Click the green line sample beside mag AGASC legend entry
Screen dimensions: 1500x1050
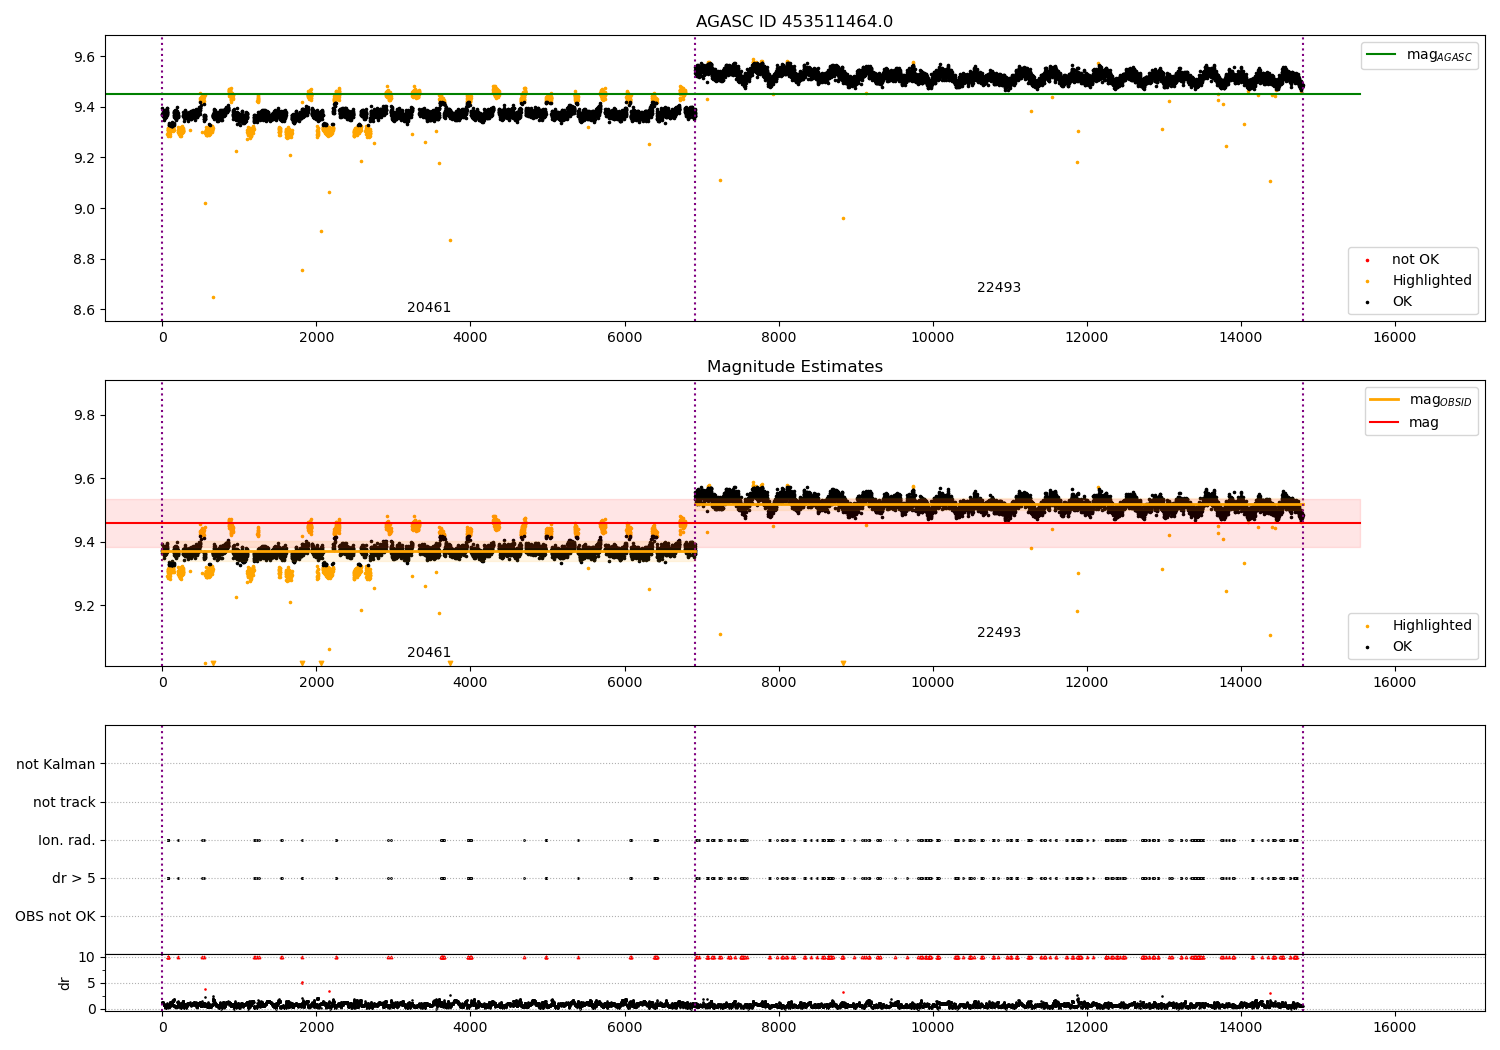(1383, 55)
